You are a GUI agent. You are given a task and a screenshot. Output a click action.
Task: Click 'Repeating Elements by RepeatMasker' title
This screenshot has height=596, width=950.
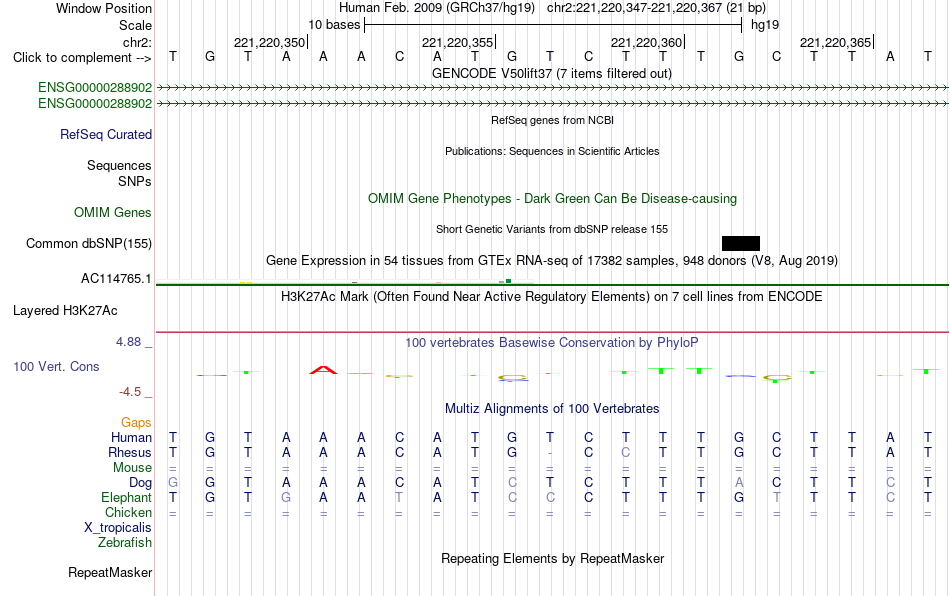553,558
